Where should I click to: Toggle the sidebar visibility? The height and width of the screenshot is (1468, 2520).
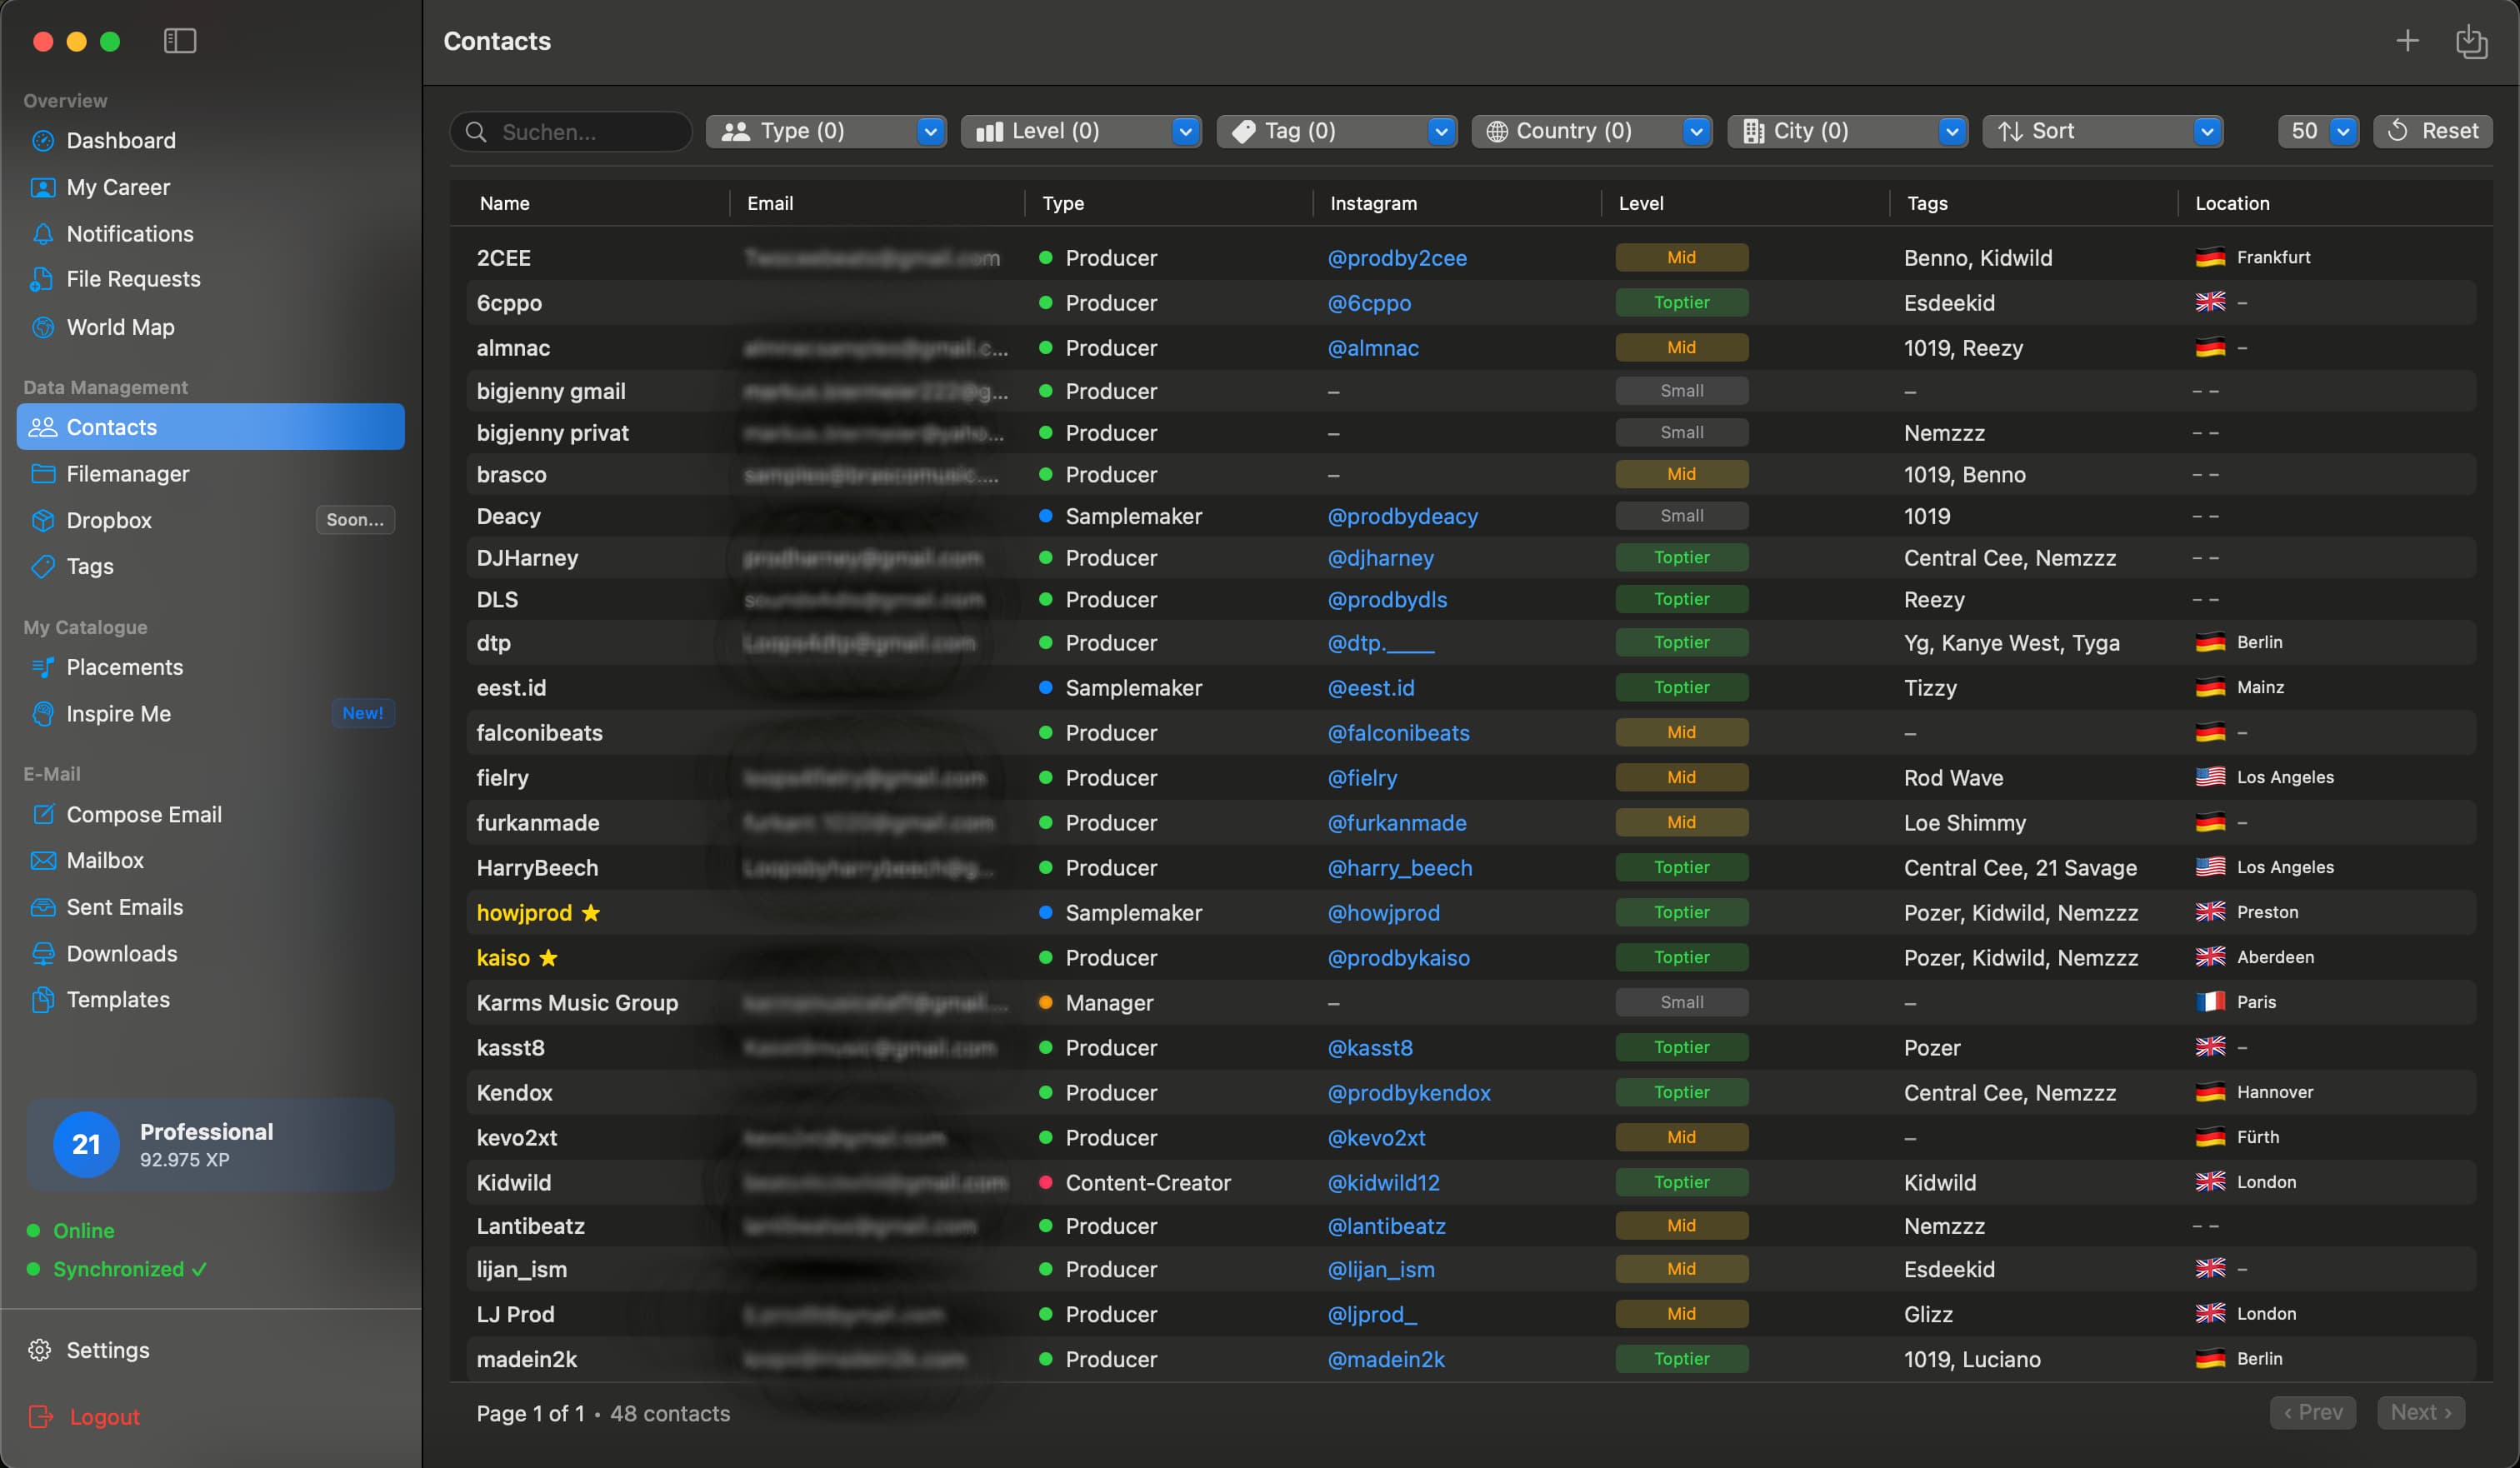click(180, 42)
